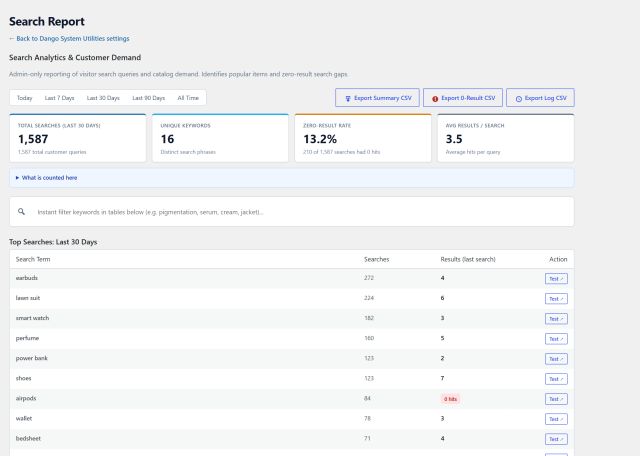Viewport: 640px width, 456px height.
Task: Click the earbuds search term
Action: coord(27,278)
